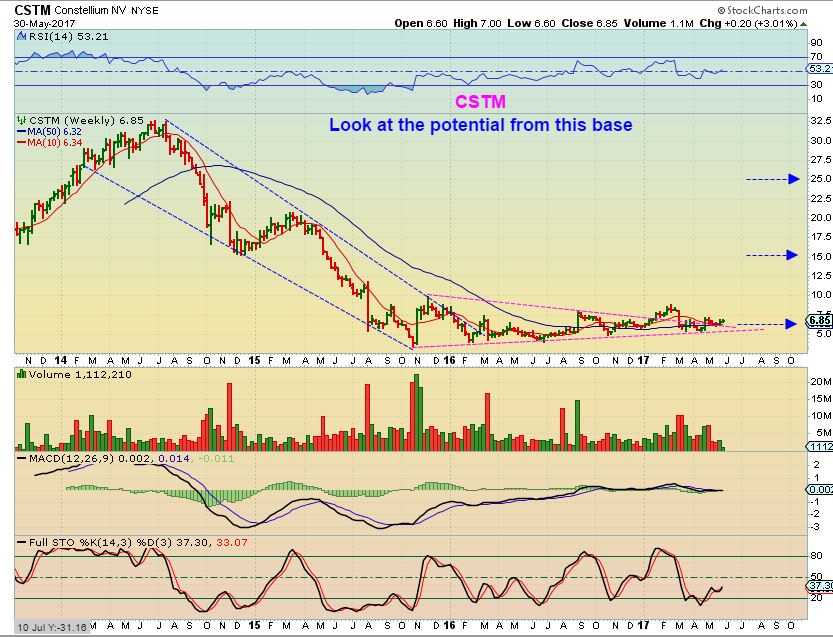Click the blue arrow pointing at 25.0
The height and width of the screenshot is (637, 833).
(773, 179)
